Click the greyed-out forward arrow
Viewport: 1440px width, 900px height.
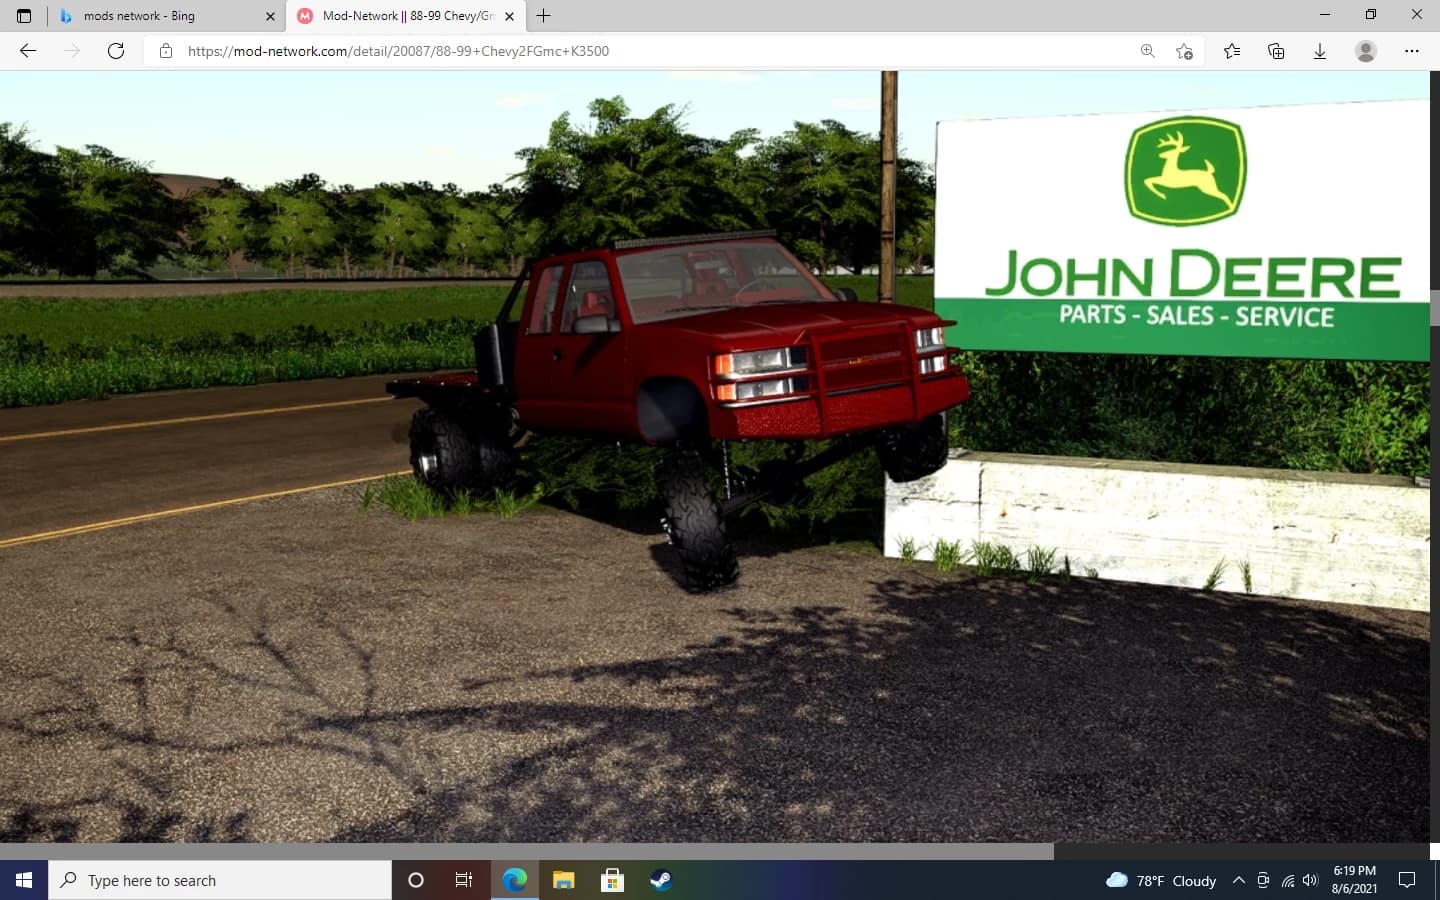pyautogui.click(x=72, y=51)
